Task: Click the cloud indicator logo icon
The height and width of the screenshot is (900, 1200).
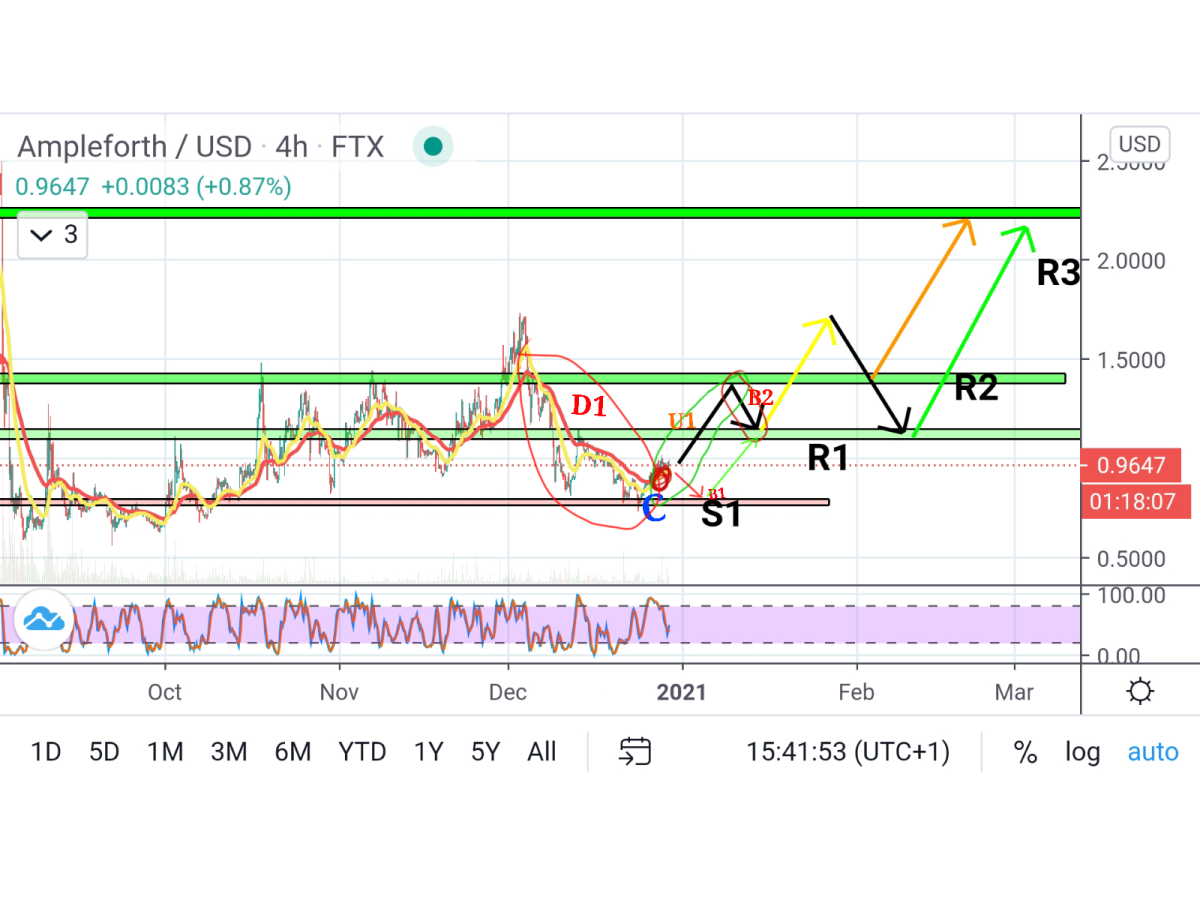Action: (44, 620)
